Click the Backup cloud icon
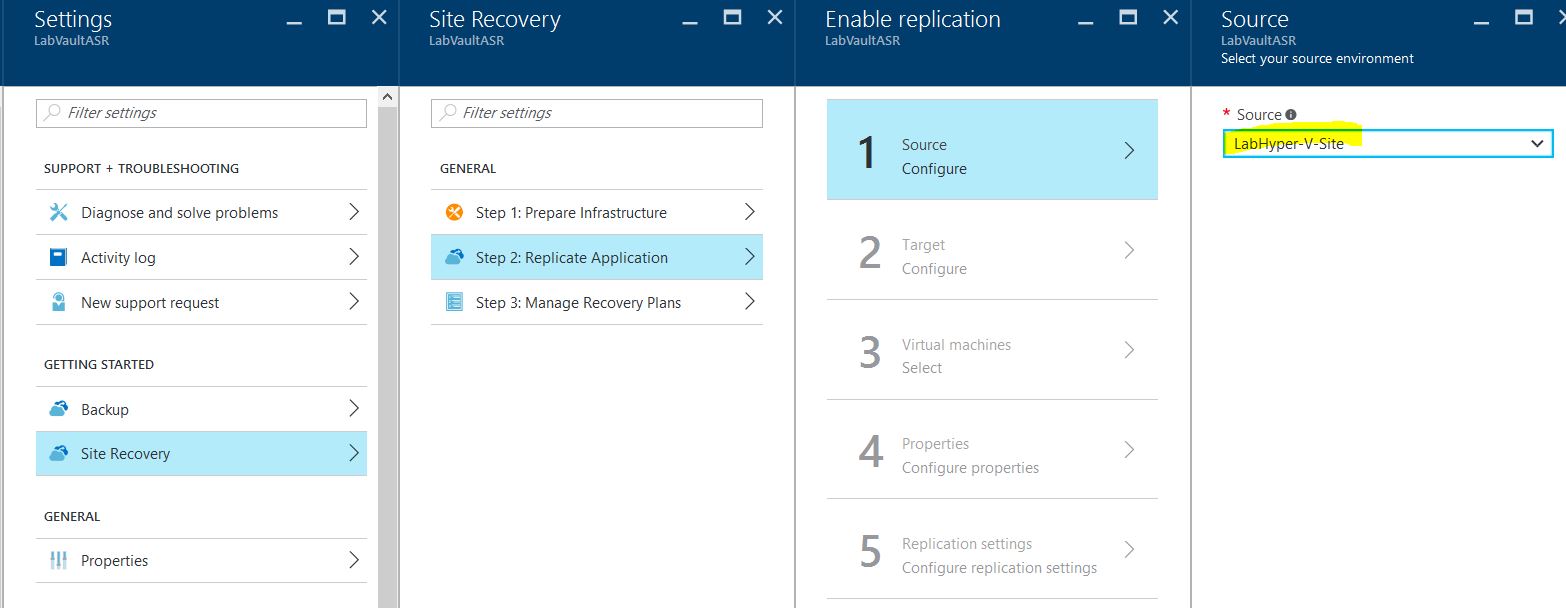 [x=58, y=409]
